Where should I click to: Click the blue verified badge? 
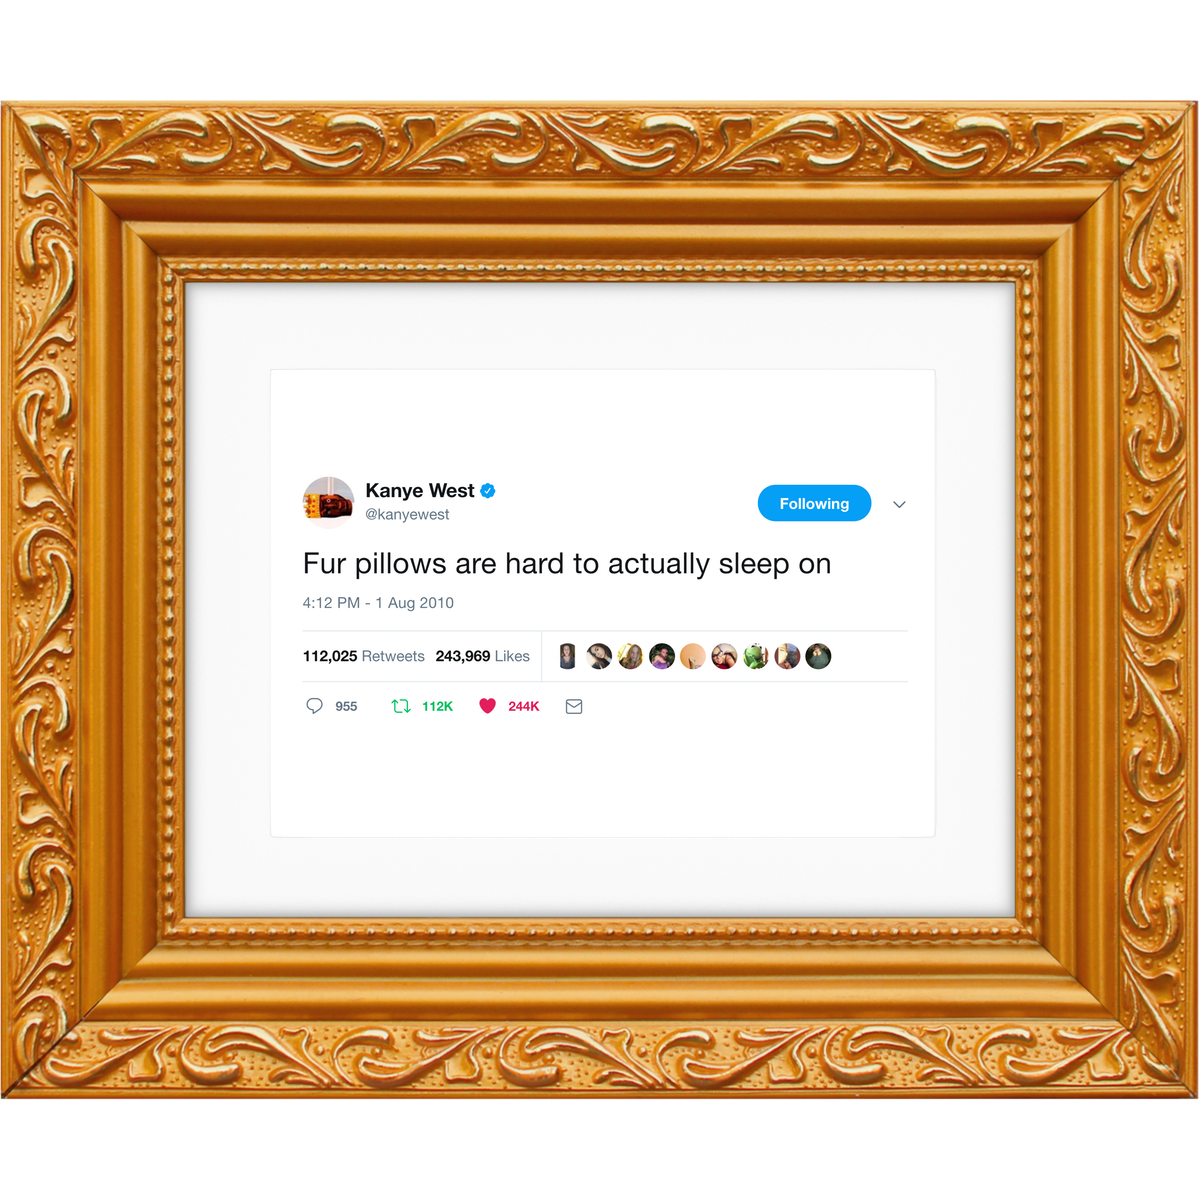488,491
